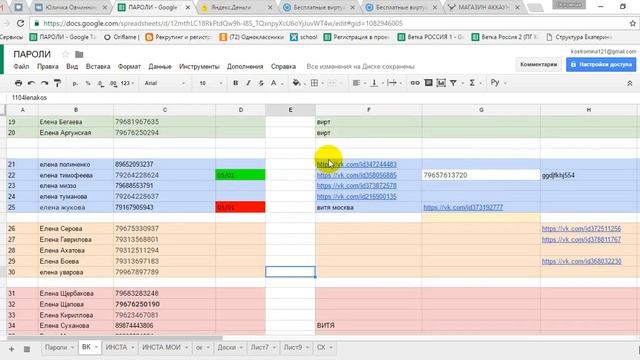
Task: Click the Print icon in the toolbar
Action: 18,83
